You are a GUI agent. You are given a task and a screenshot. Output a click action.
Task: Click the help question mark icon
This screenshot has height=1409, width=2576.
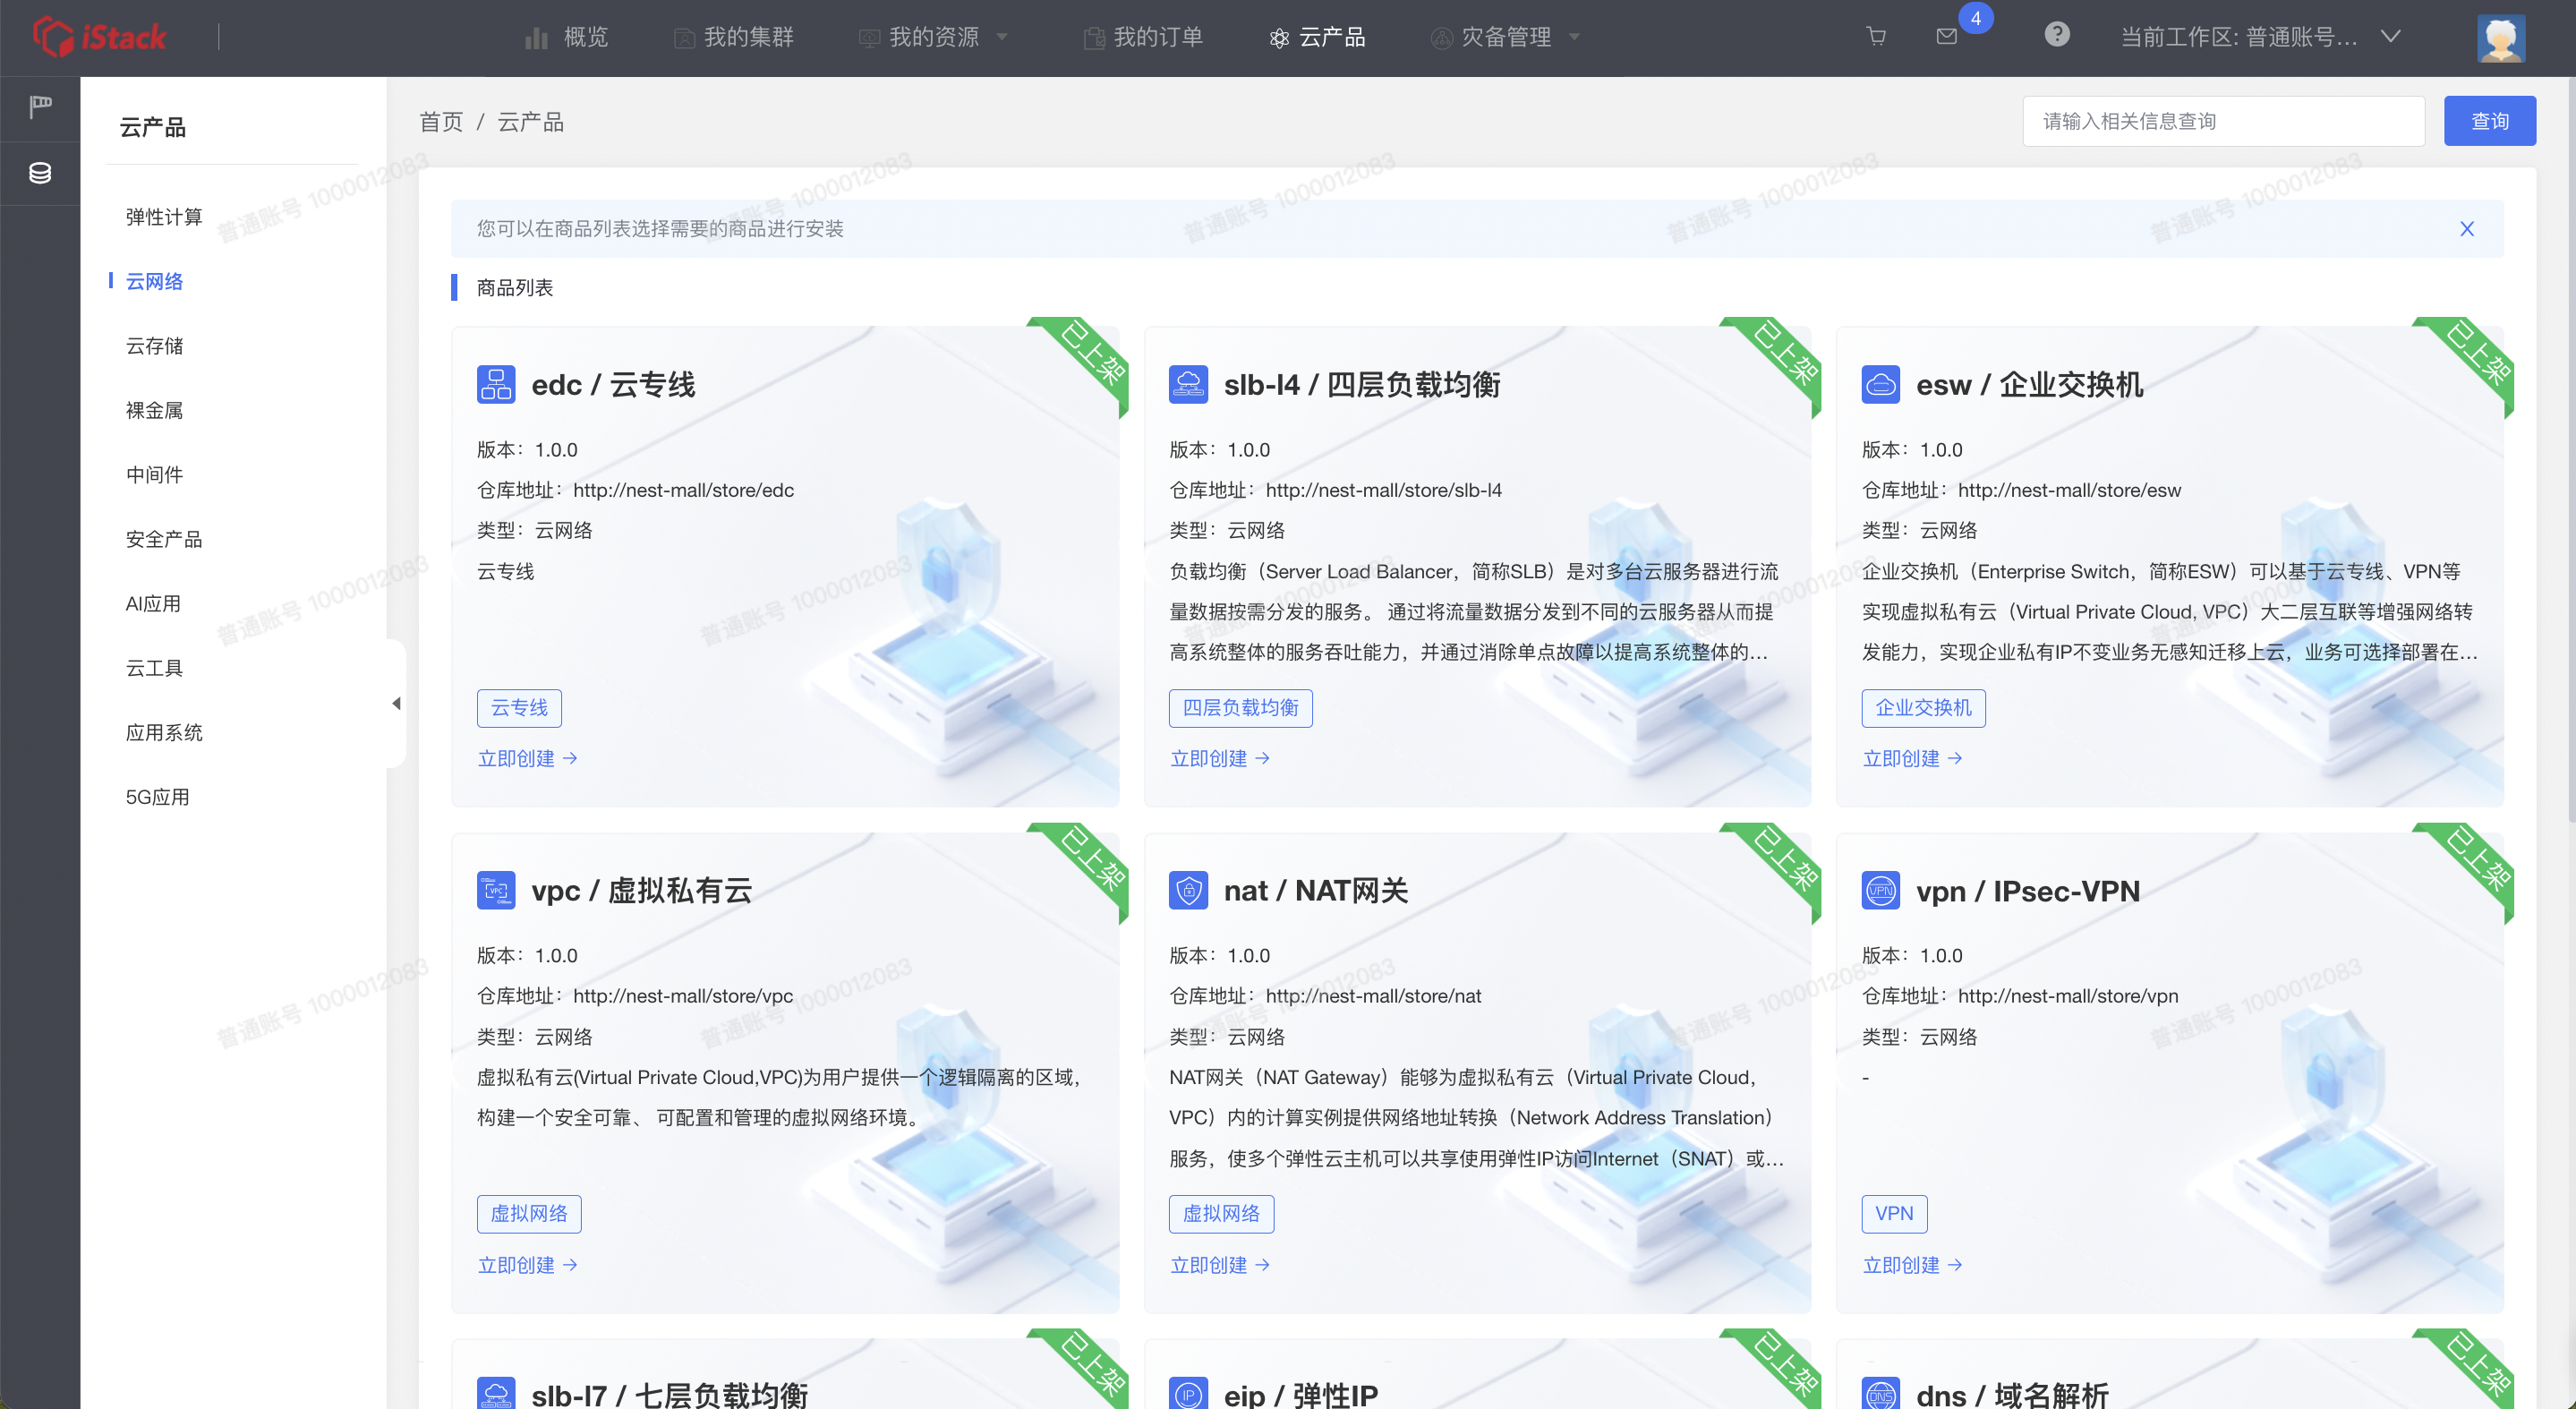[2056, 35]
